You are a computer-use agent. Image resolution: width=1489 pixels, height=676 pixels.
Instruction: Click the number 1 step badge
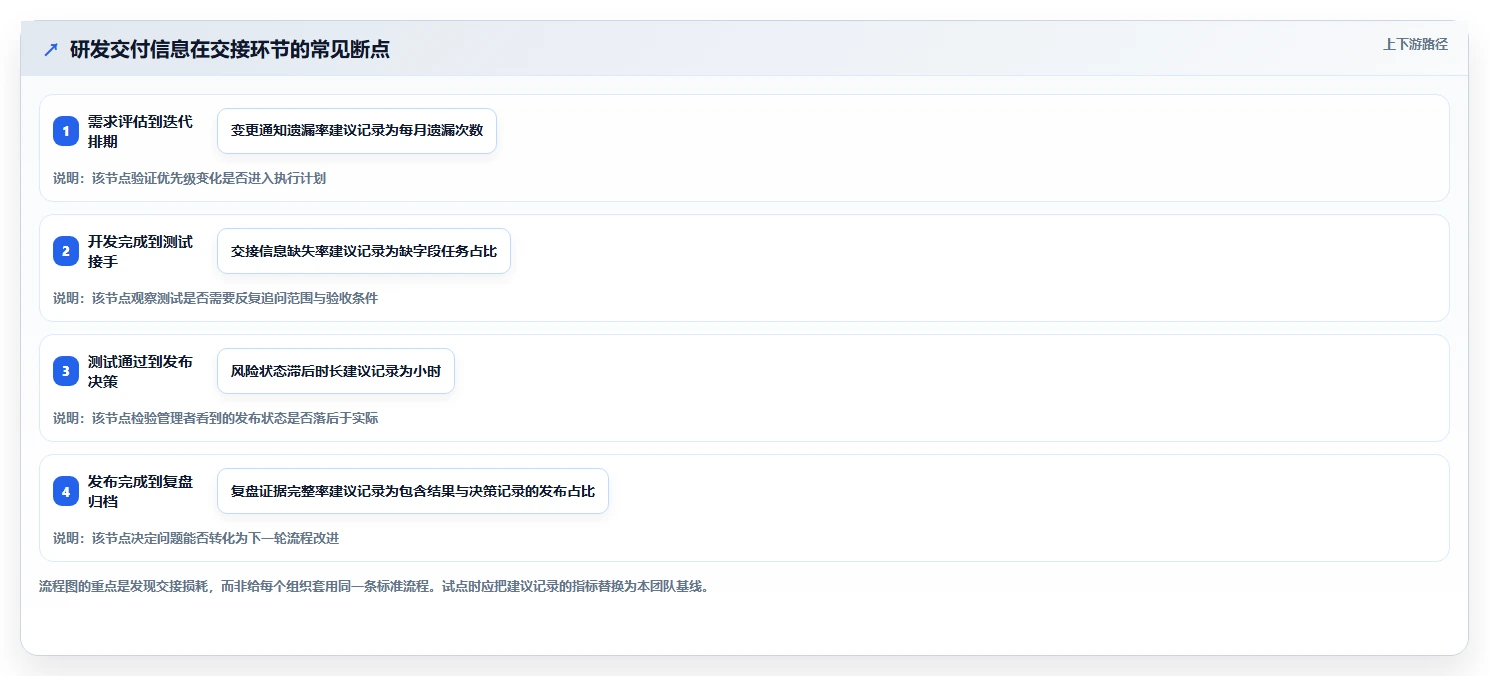(66, 131)
